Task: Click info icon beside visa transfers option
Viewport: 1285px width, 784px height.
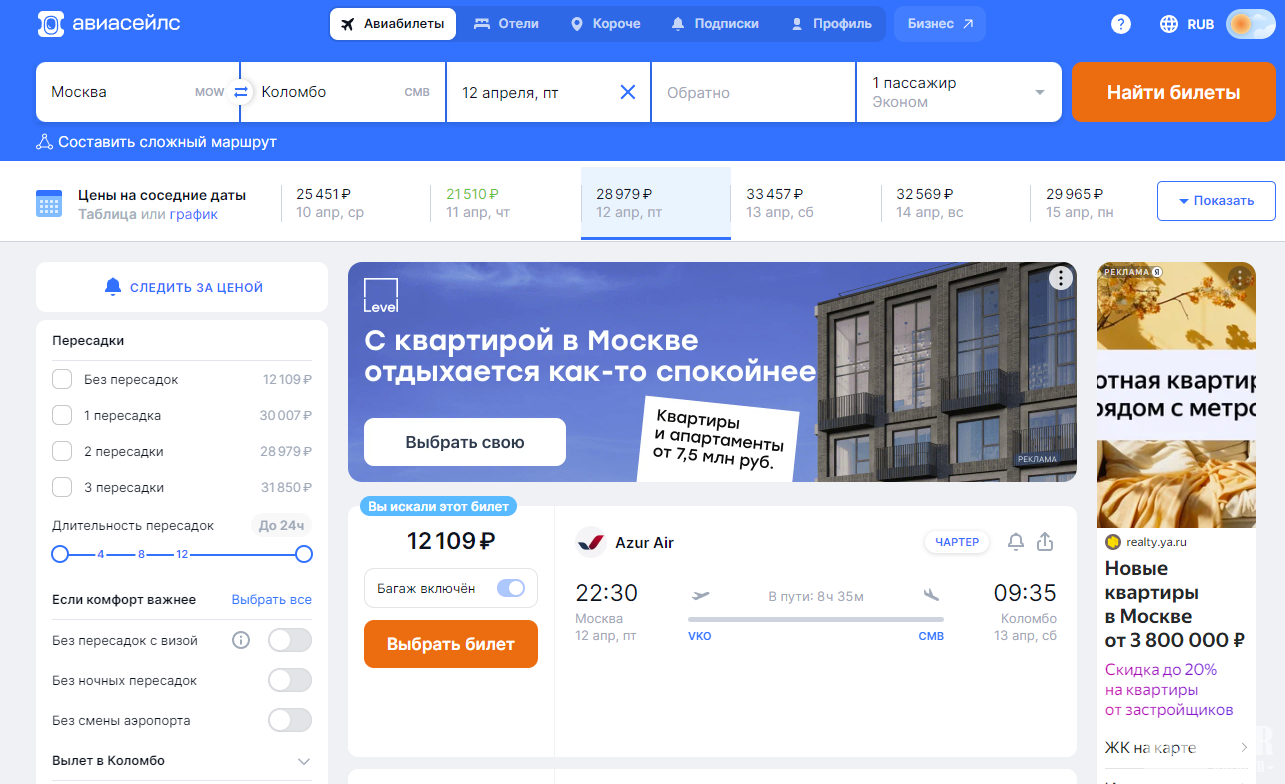Action: pyautogui.click(x=241, y=640)
